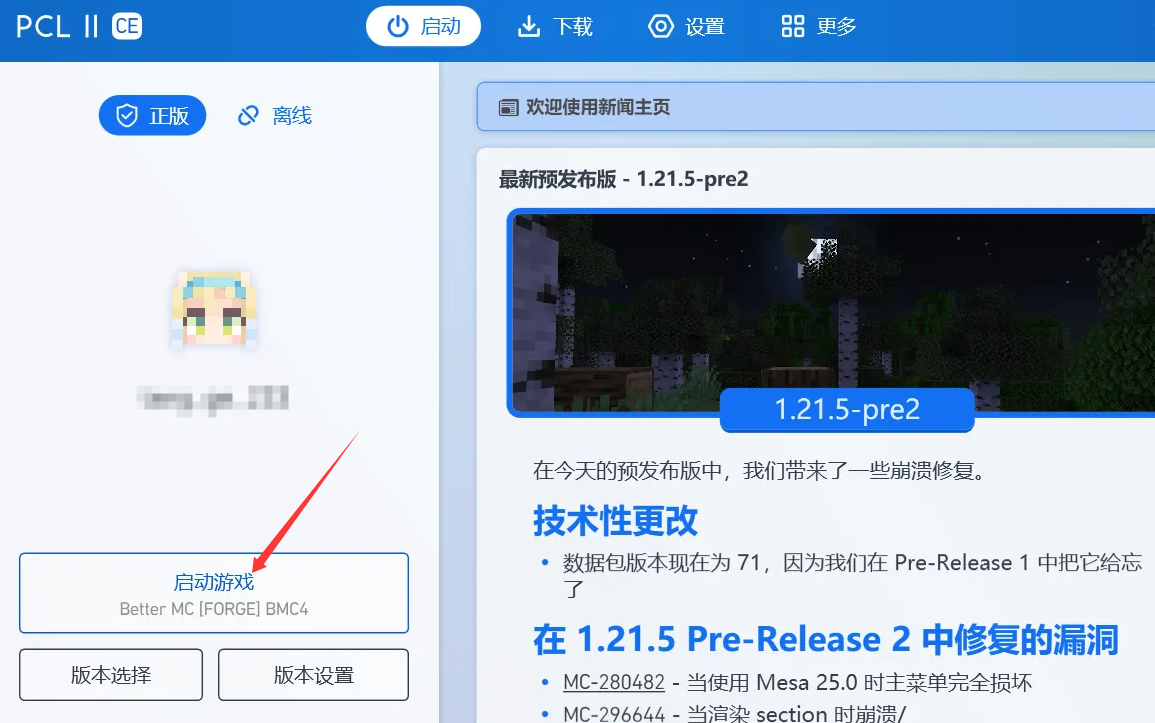Click the newspaper icon in news banner
The height and width of the screenshot is (723, 1155).
click(508, 107)
